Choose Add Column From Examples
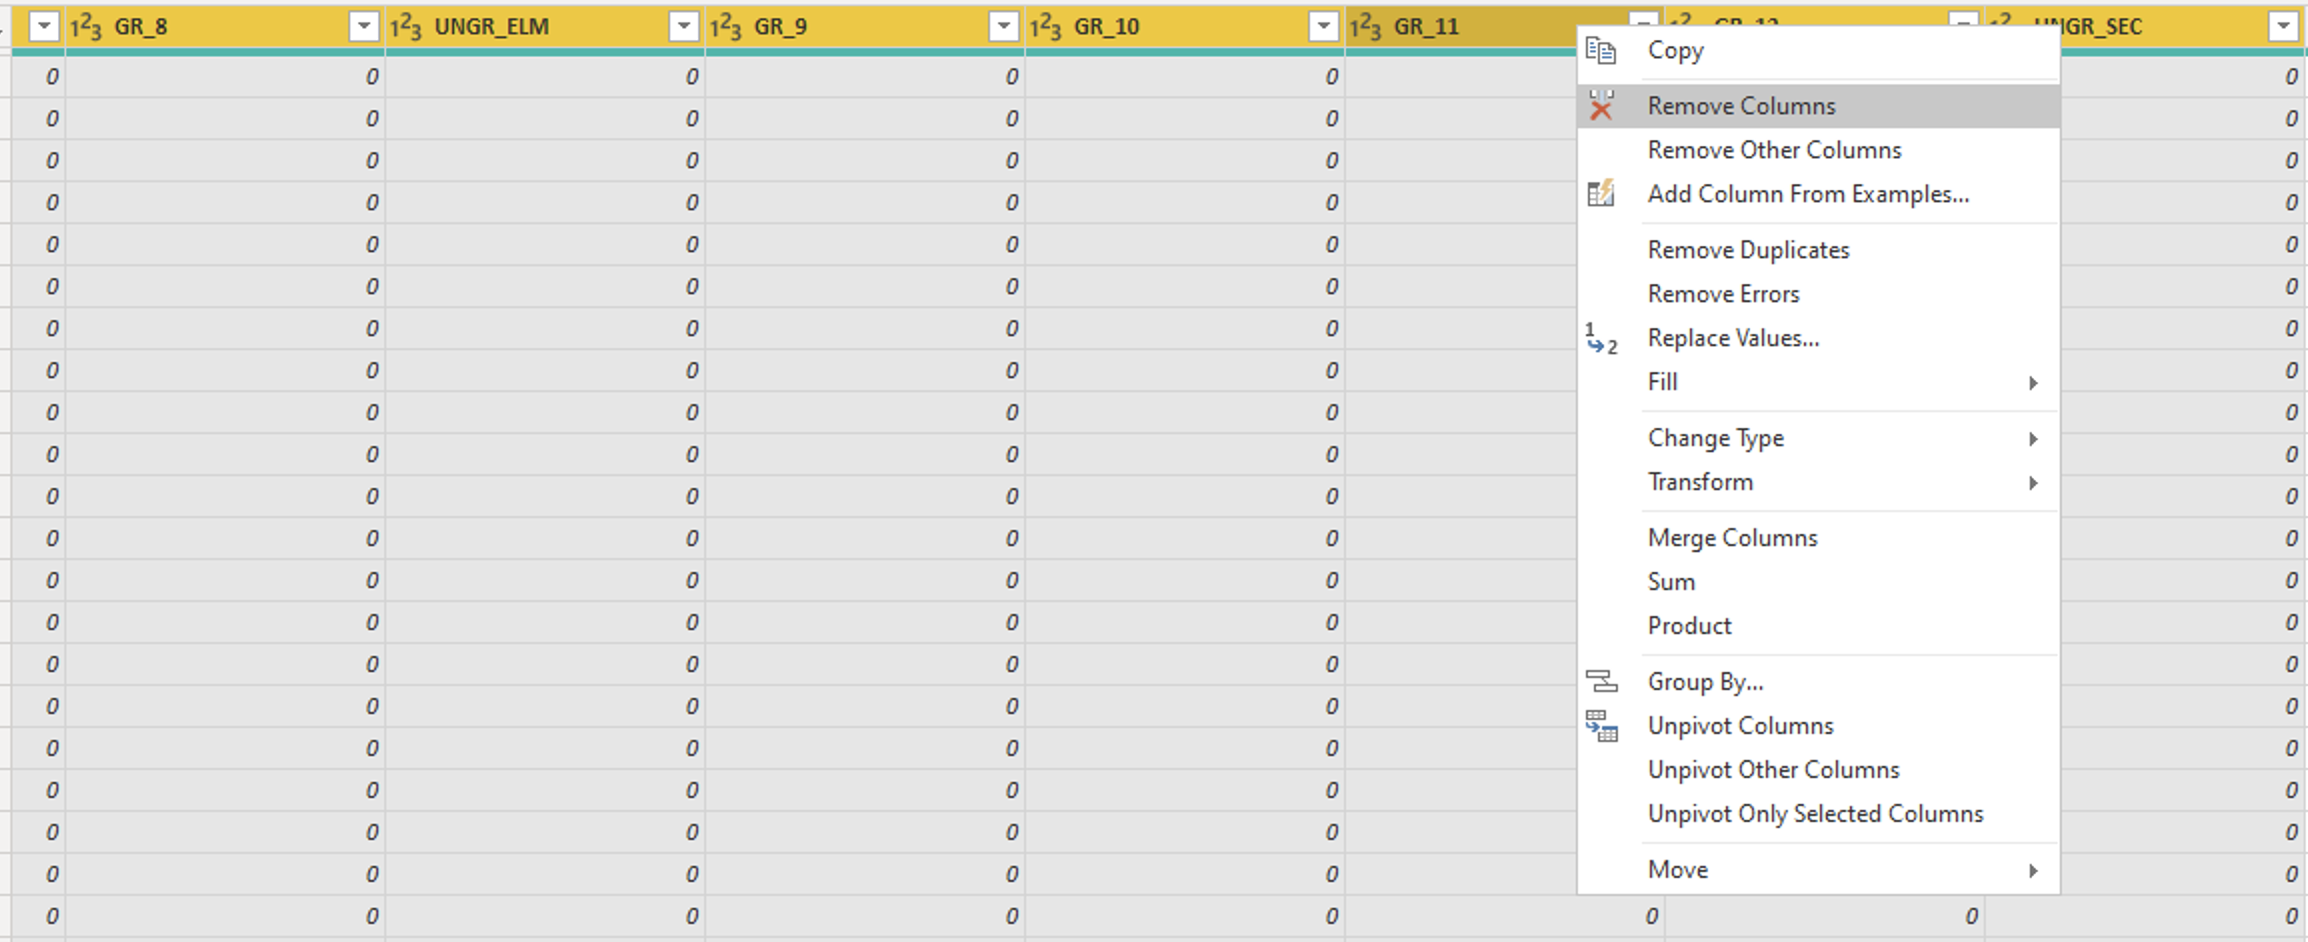 pyautogui.click(x=1818, y=194)
